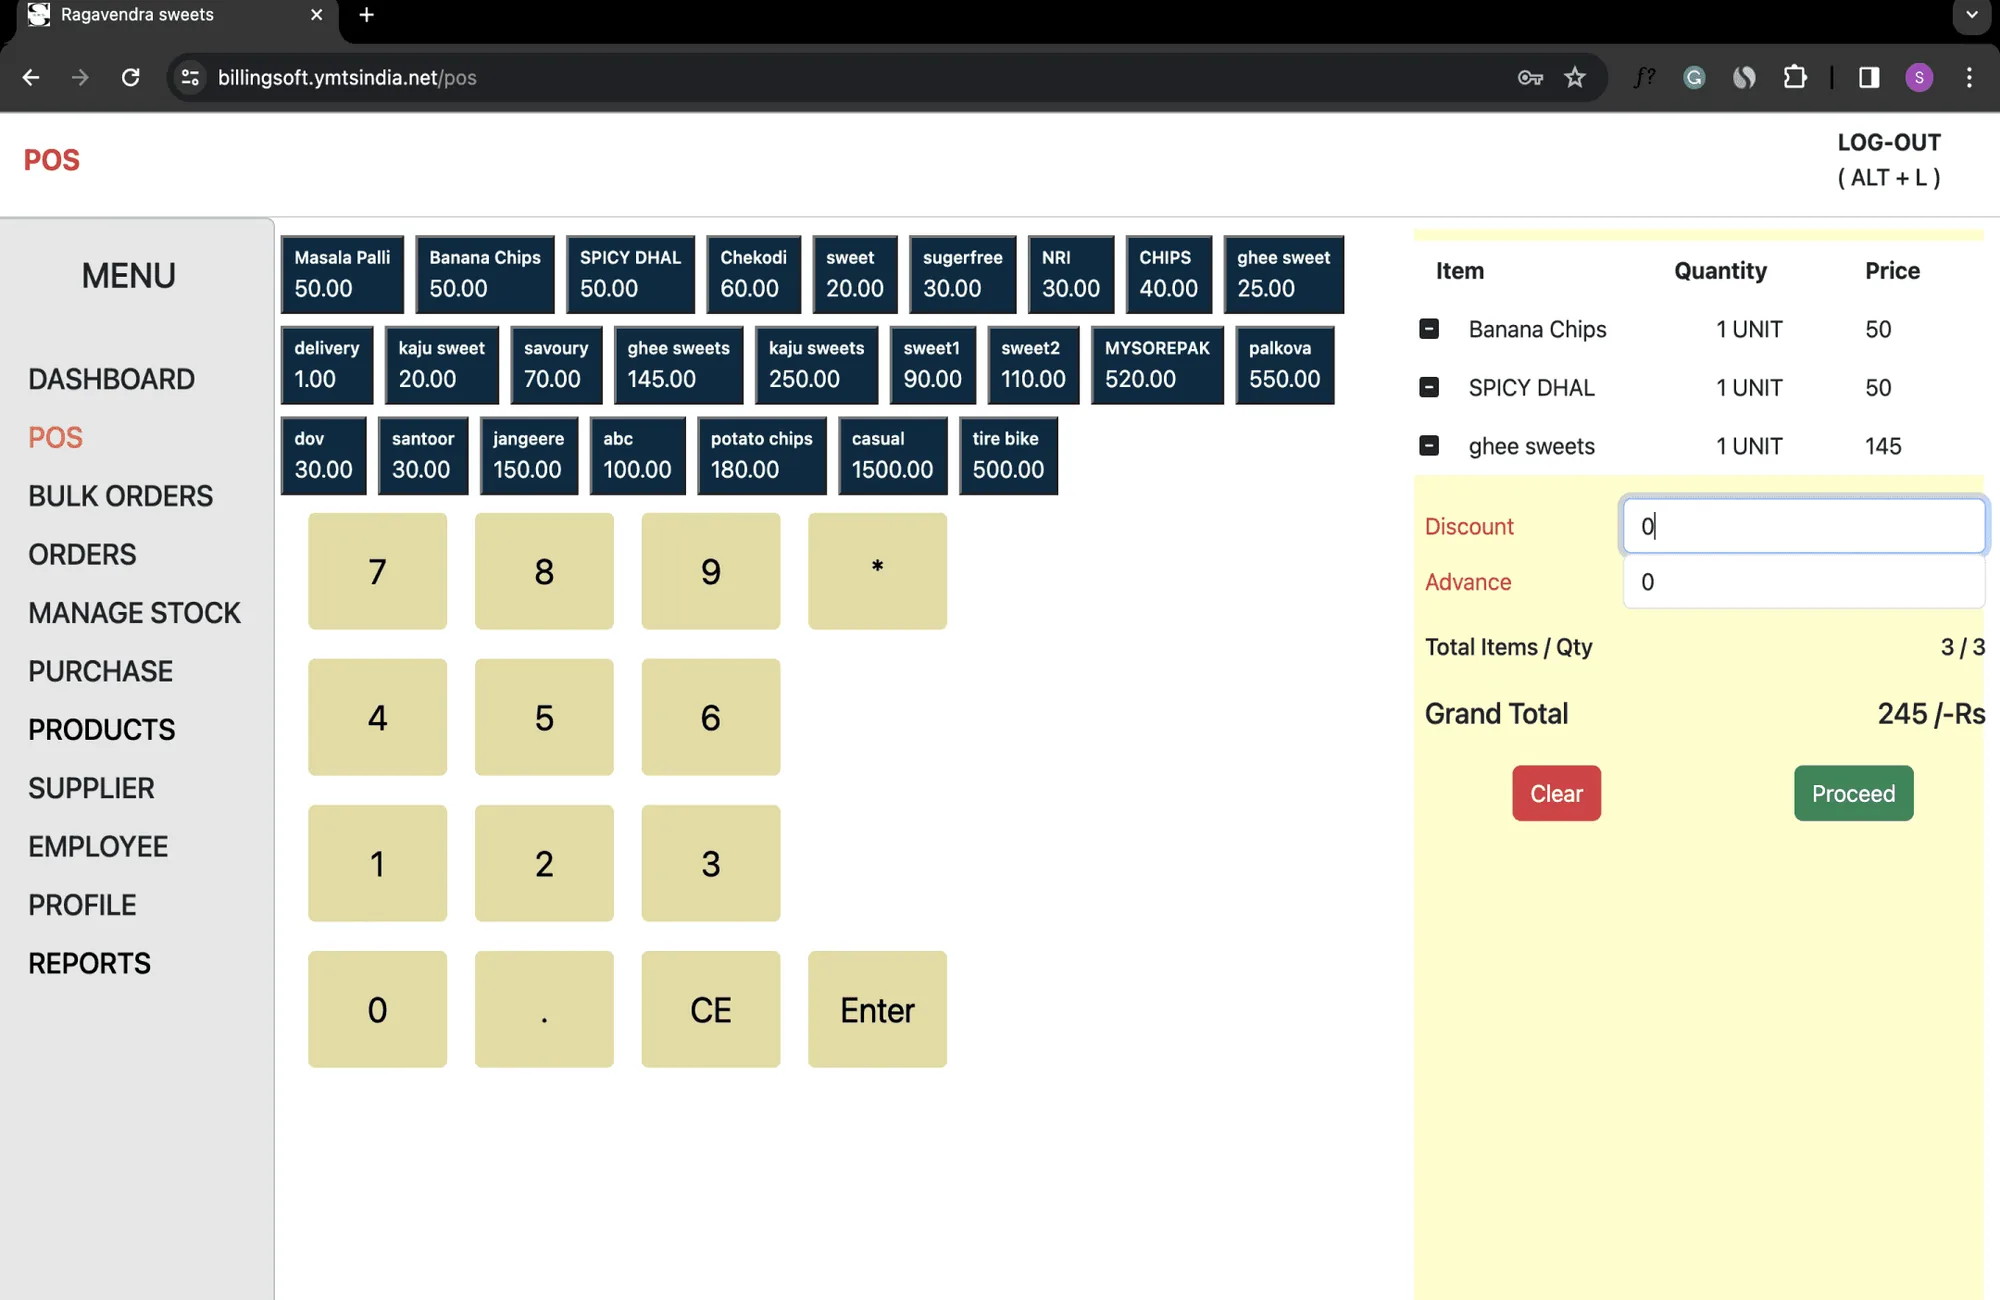Screen dimensions: 2000x1300
Task: Tap keypad digit 7
Action: [377, 571]
